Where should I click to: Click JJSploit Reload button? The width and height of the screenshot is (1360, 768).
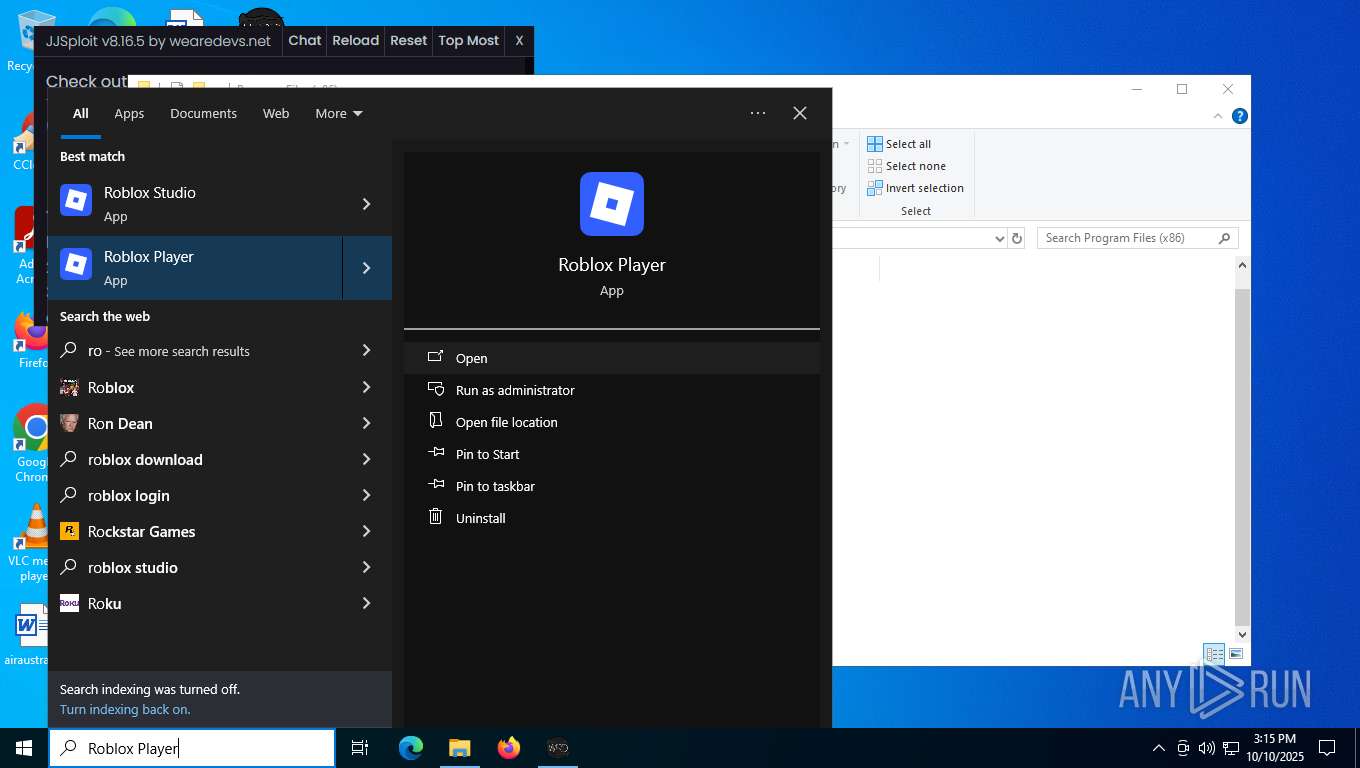pos(356,41)
